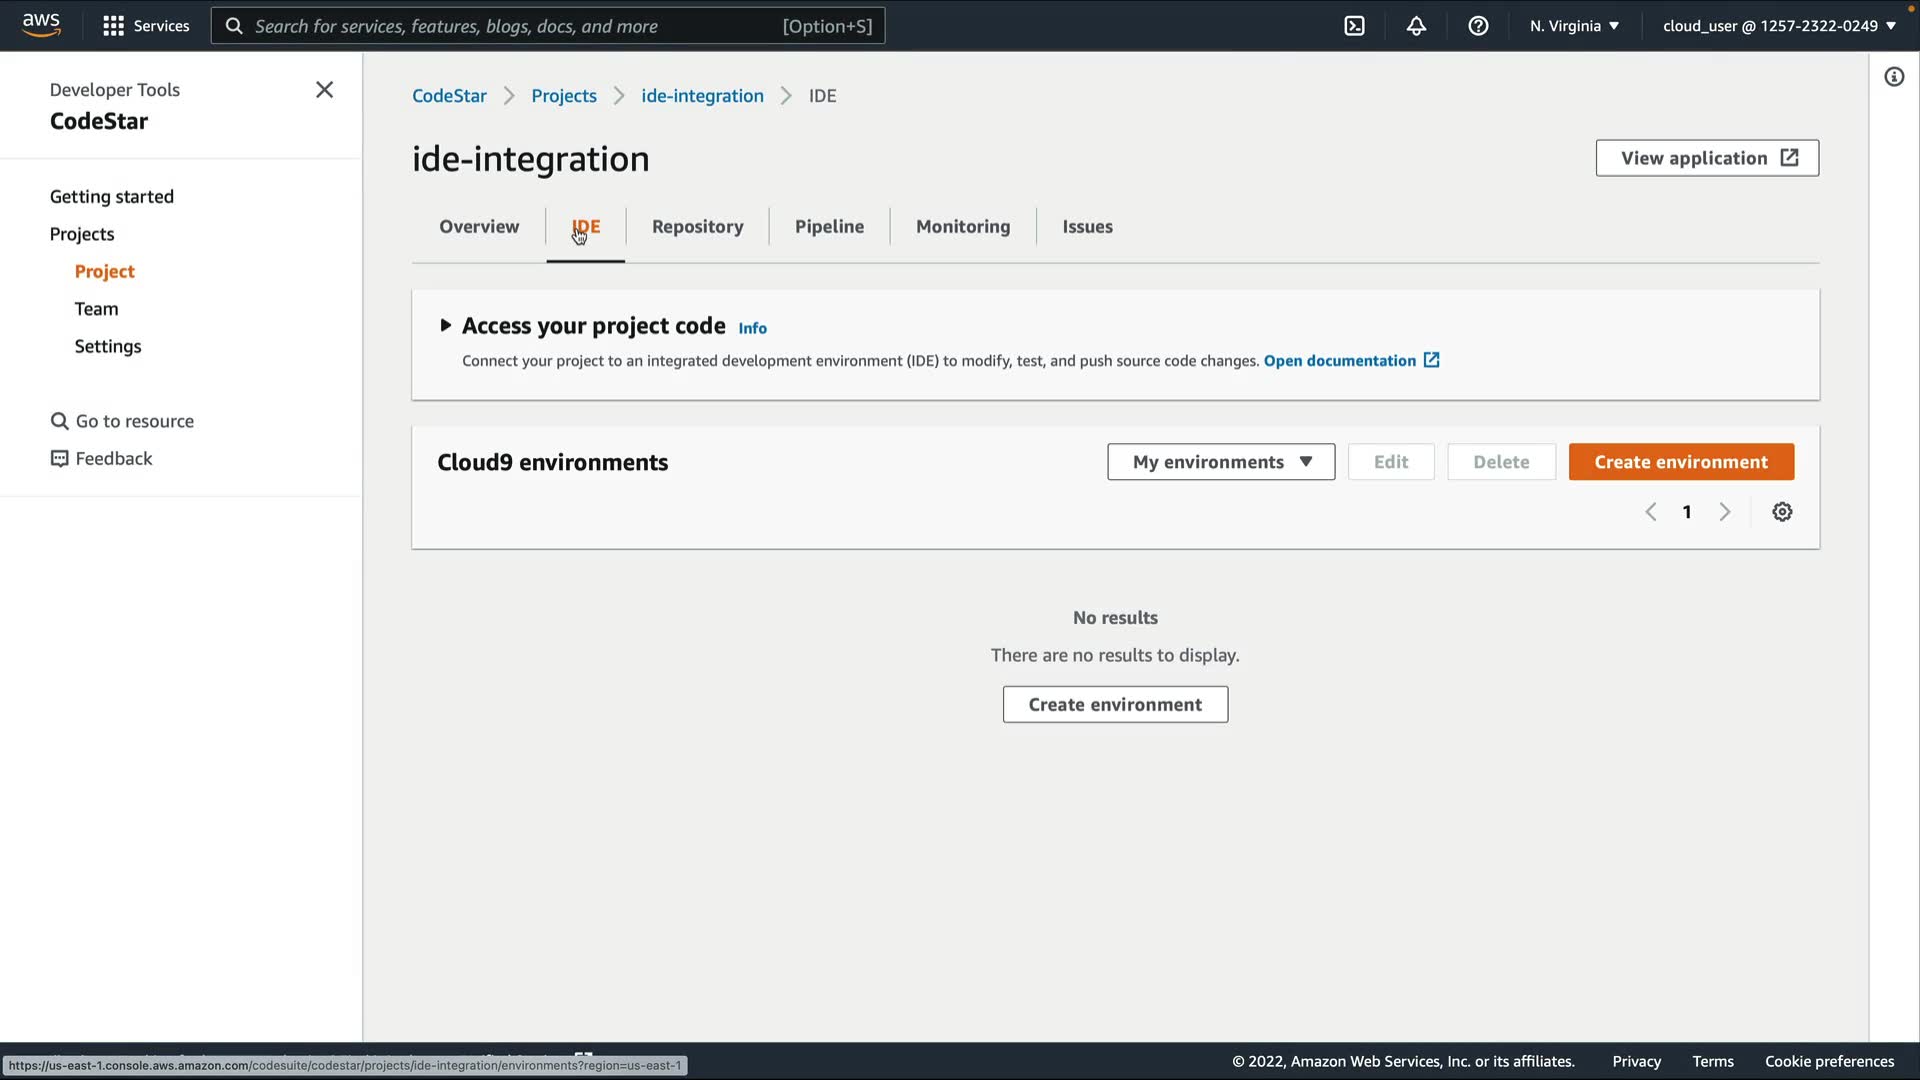Image resolution: width=1920 pixels, height=1080 pixels.
Task: Switch to the Pipeline tab
Action: (829, 227)
